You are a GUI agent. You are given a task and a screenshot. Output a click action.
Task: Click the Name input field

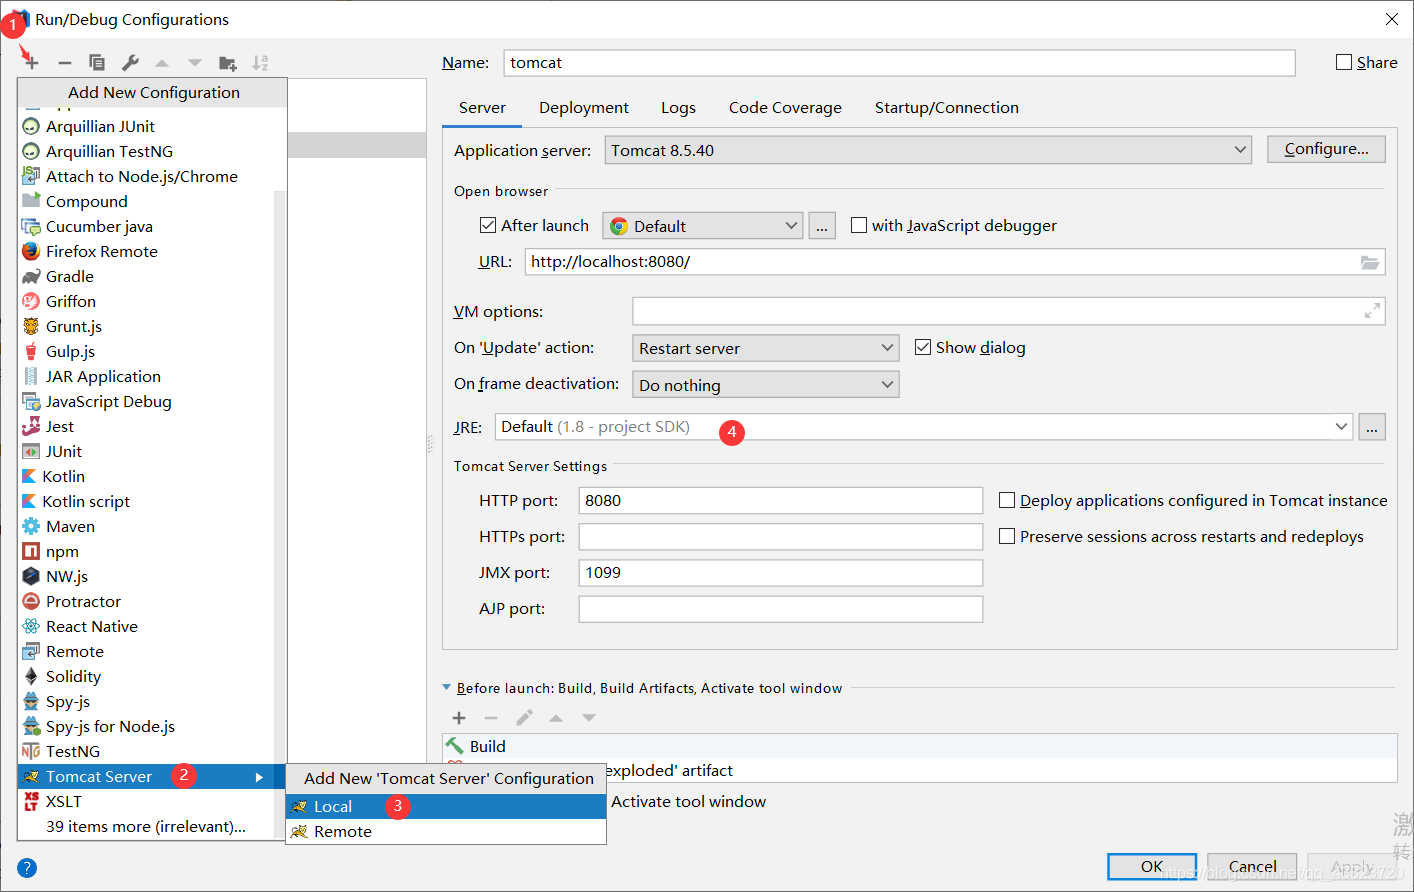coord(899,63)
